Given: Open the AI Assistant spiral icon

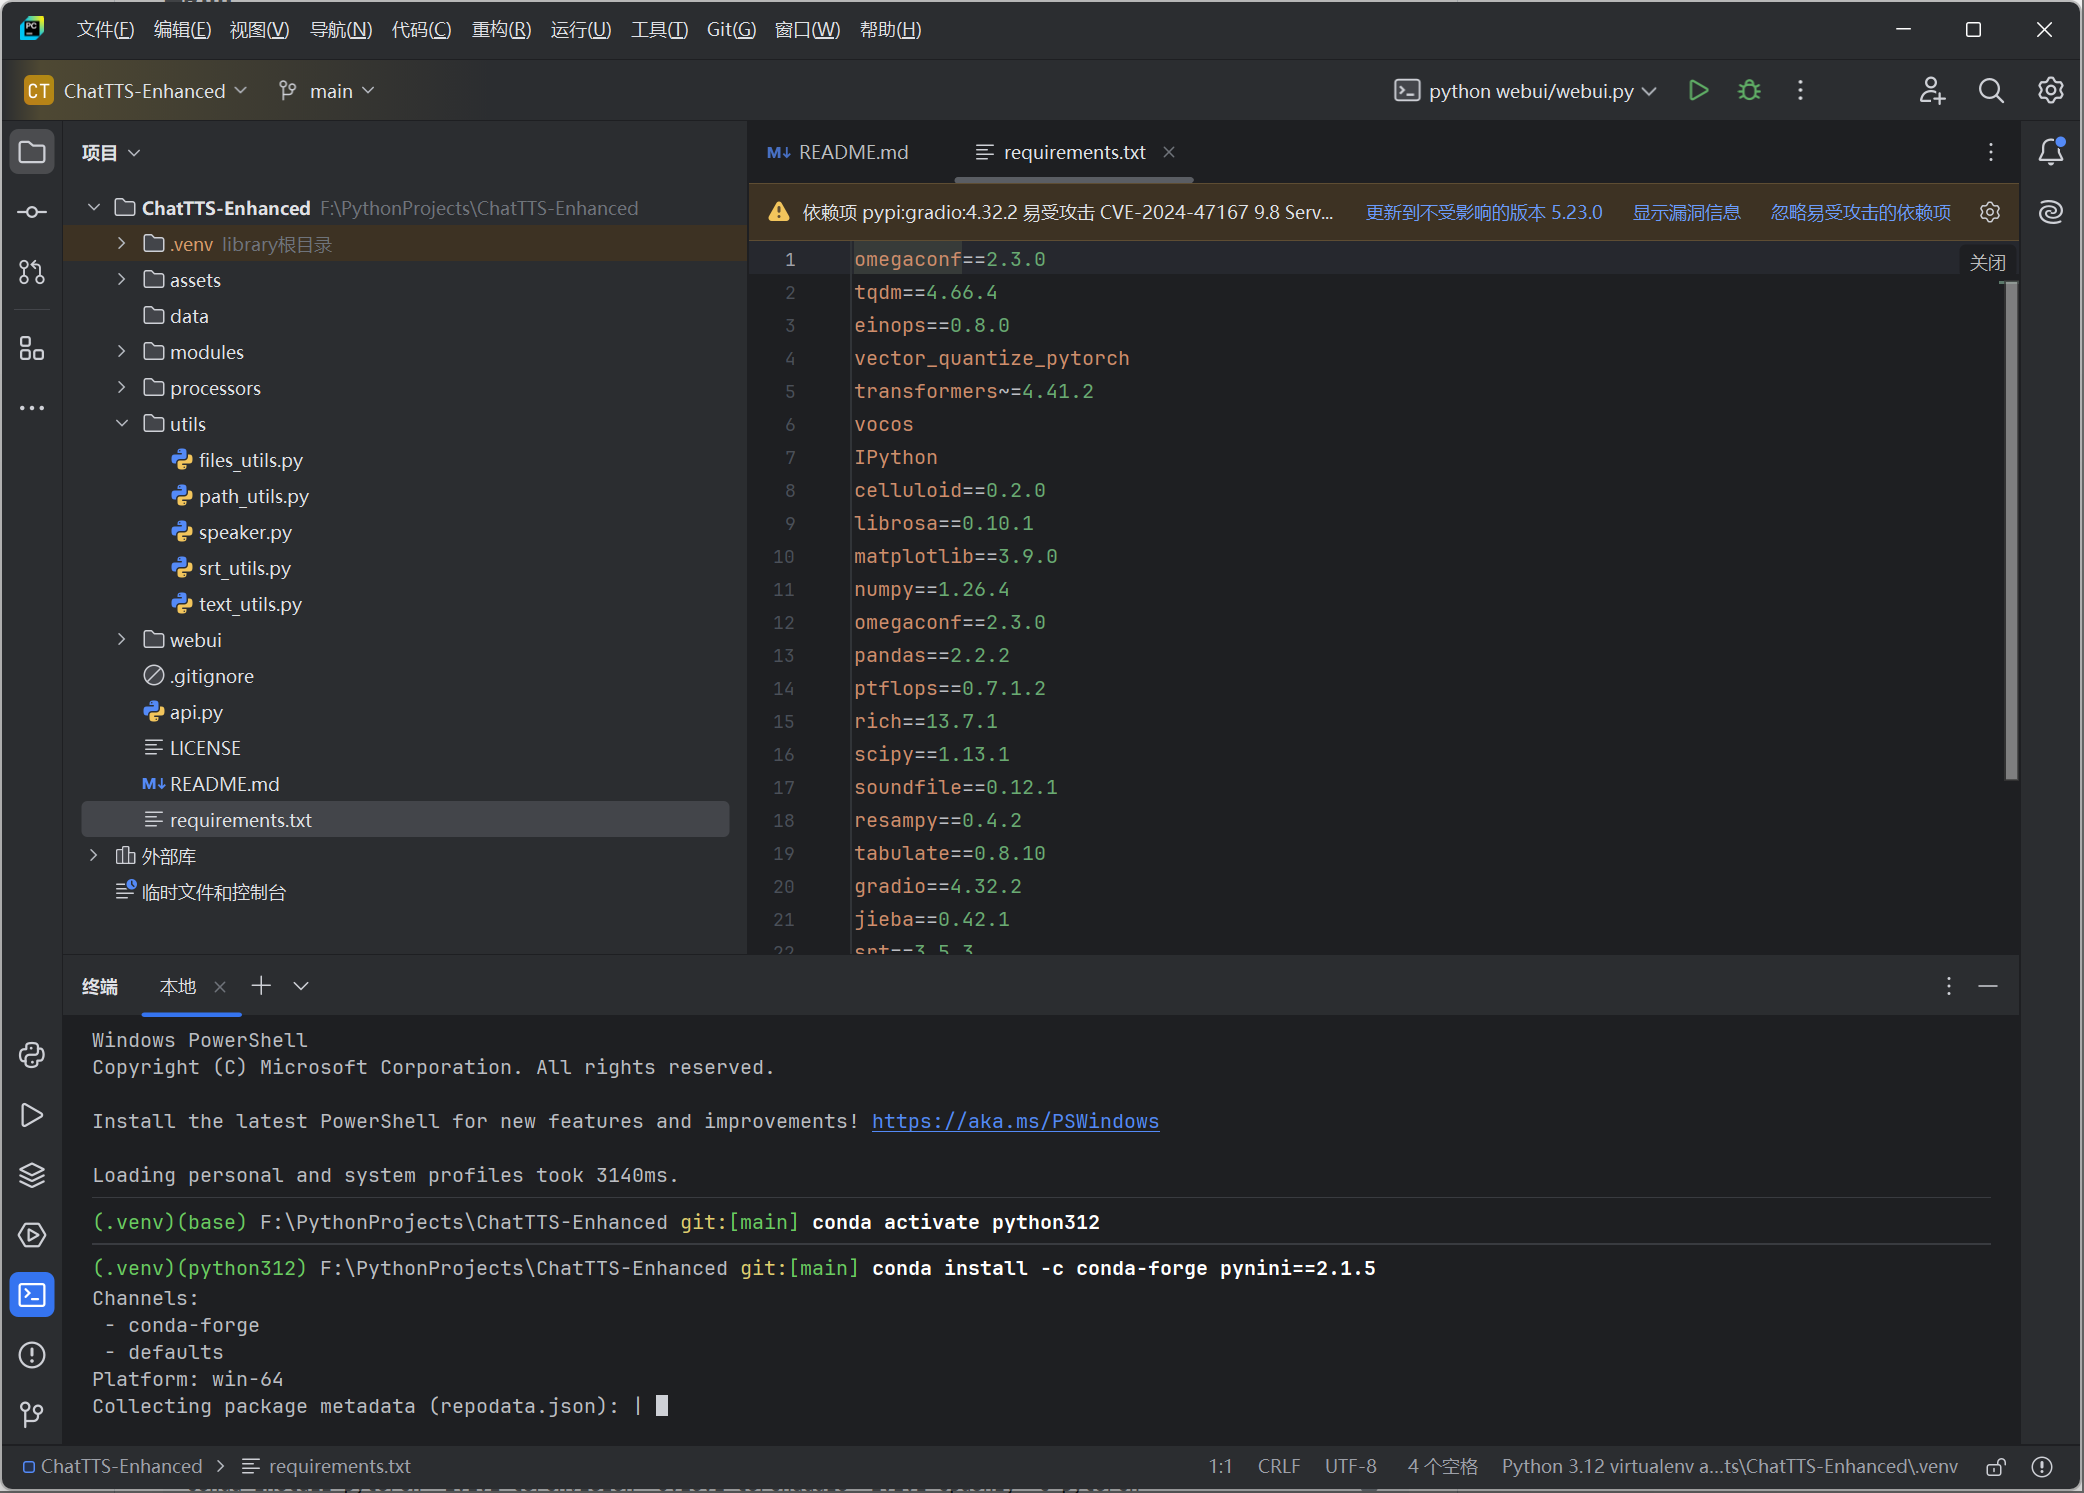Looking at the screenshot, I should coord(2050,212).
